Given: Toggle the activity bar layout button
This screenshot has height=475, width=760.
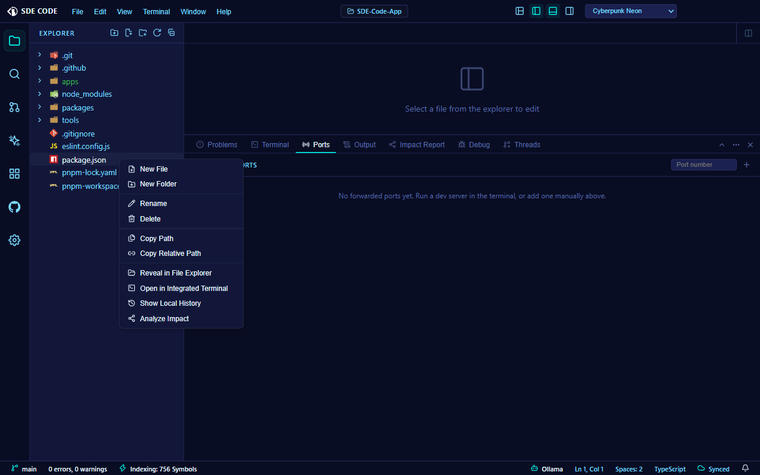Looking at the screenshot, I should tap(520, 11).
